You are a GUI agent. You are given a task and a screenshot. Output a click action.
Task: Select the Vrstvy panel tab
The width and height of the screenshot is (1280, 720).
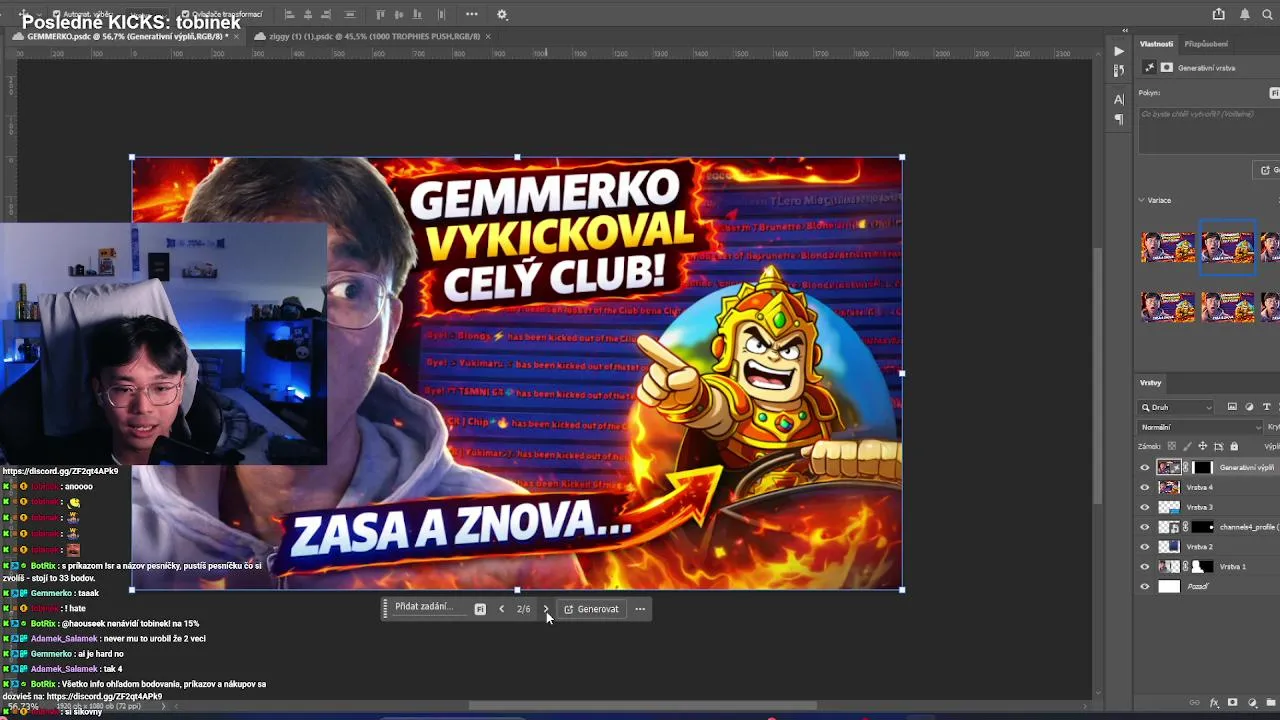pyautogui.click(x=1150, y=383)
